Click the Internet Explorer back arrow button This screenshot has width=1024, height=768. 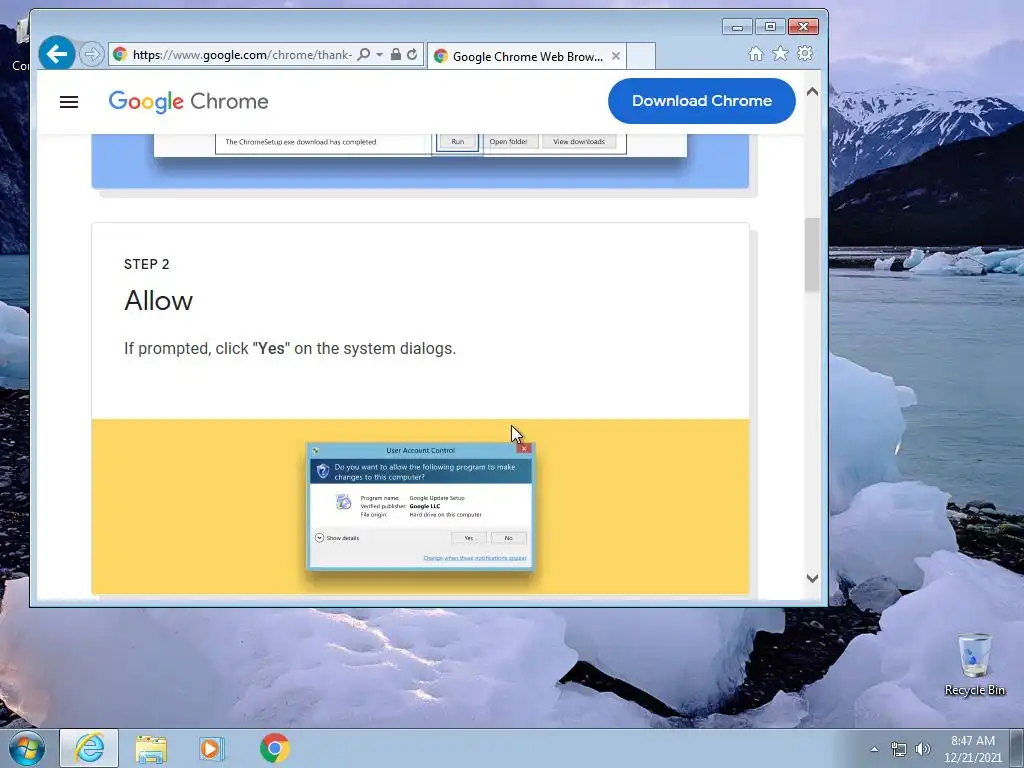point(56,54)
